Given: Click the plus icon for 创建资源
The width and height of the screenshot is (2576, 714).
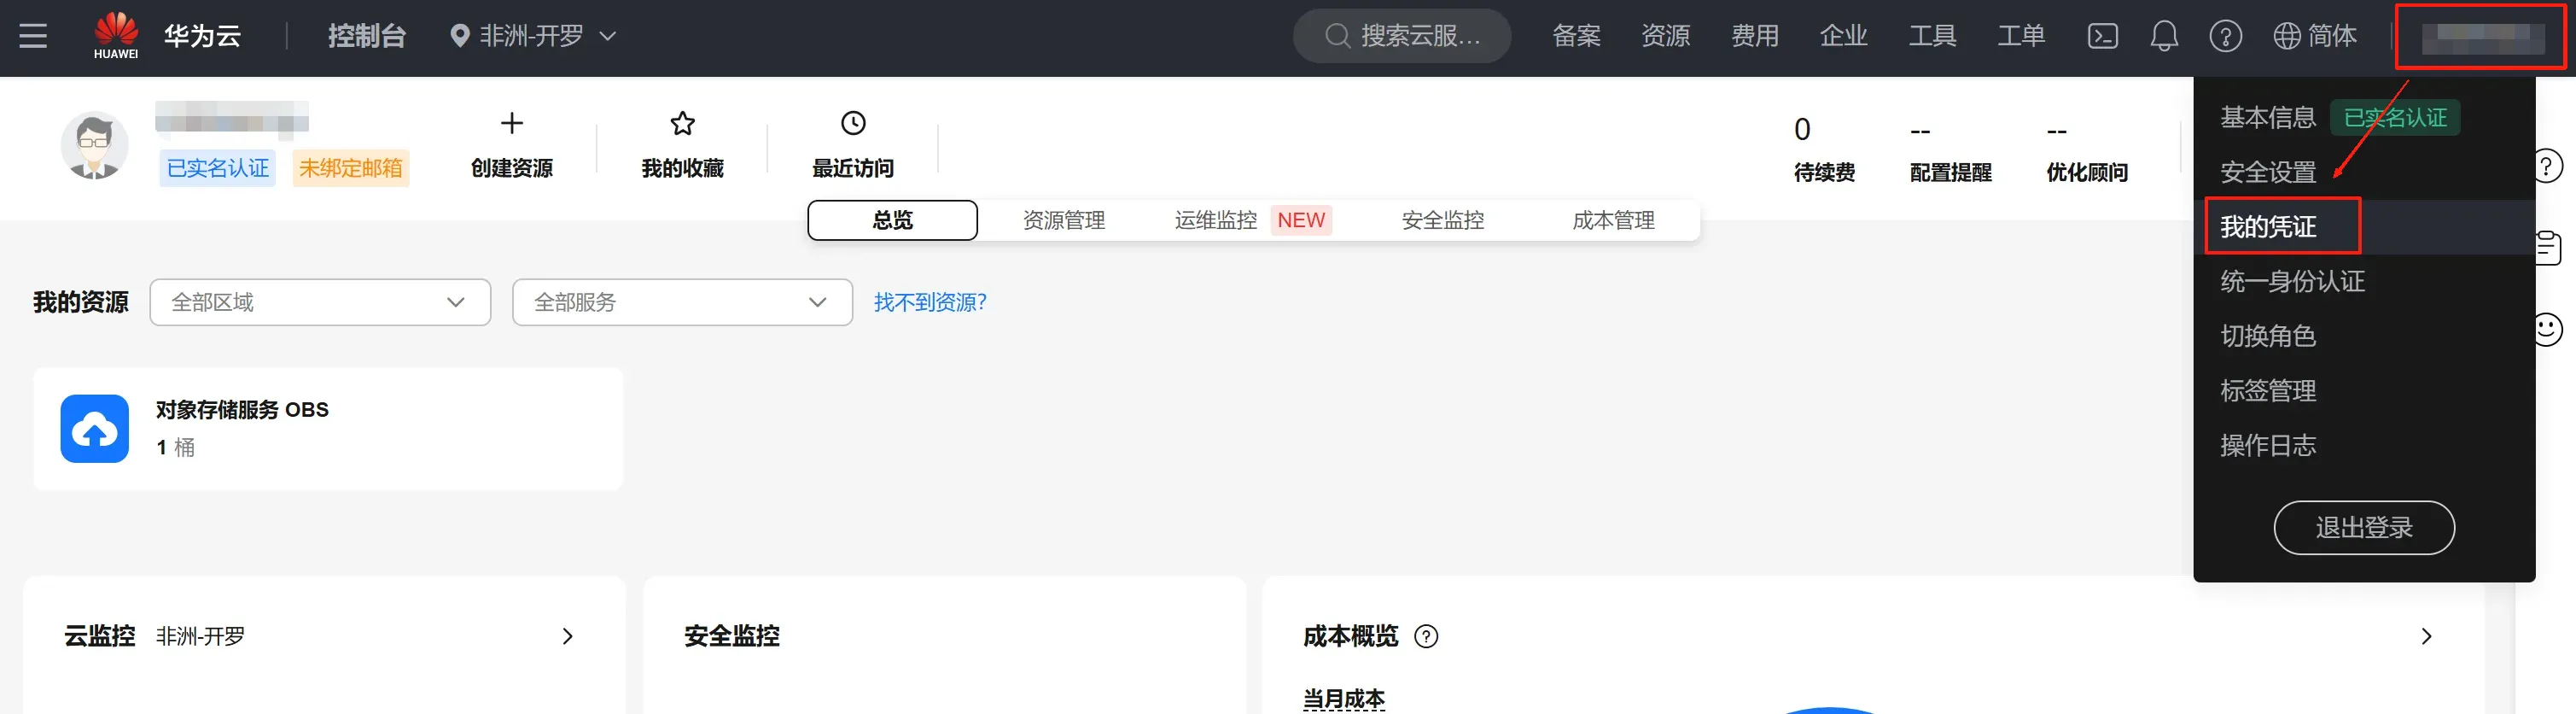Looking at the screenshot, I should click(512, 123).
